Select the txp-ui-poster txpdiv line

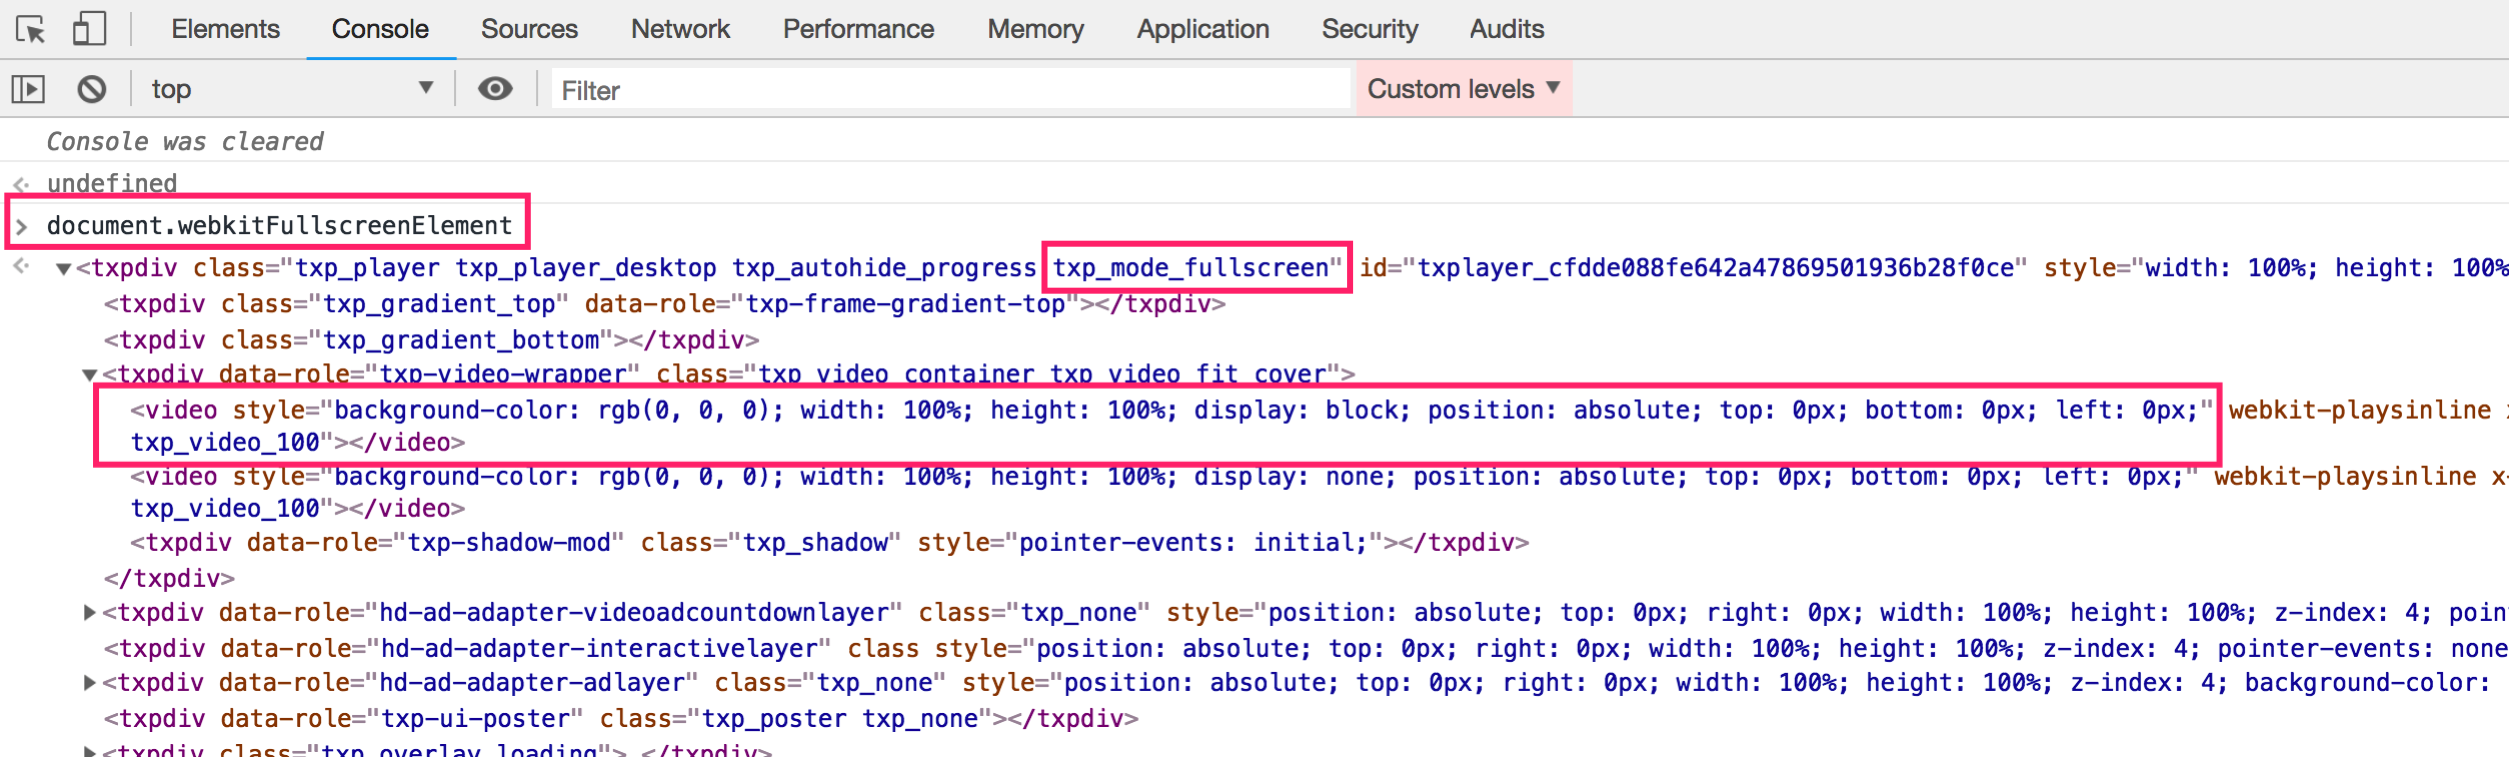(x=621, y=718)
